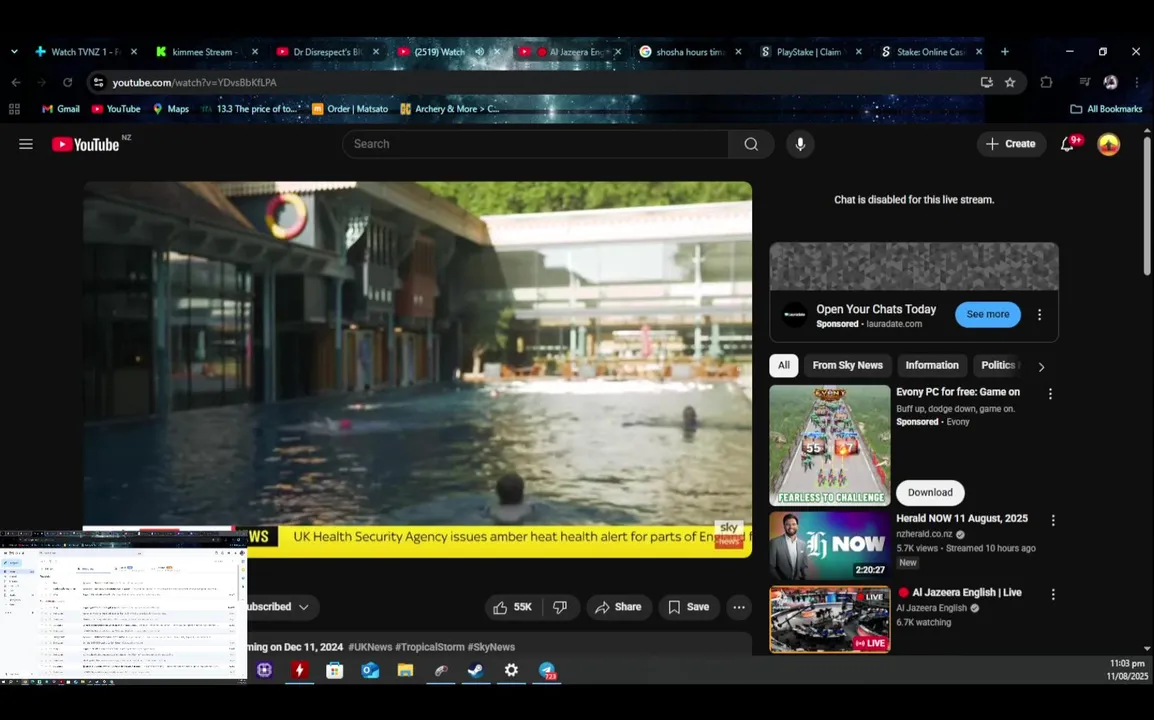The width and height of the screenshot is (1154, 720).
Task: Select the All filter chip
Action: click(784, 366)
